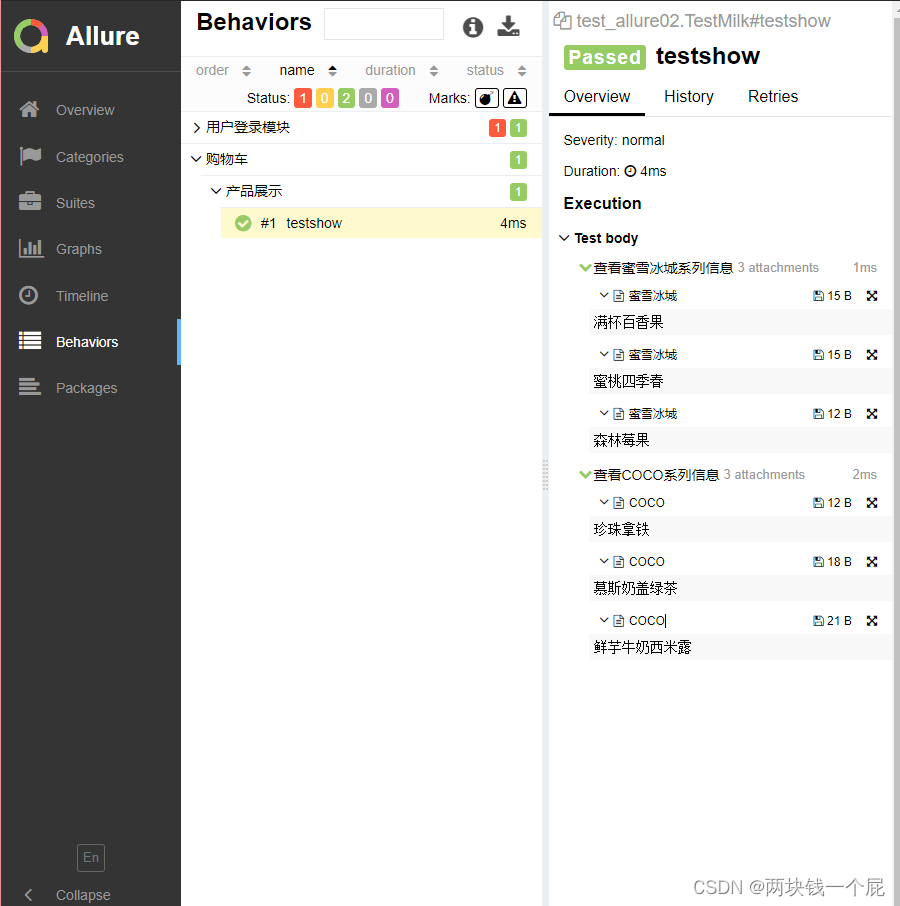
Task: Download the 21 B COCO attachment
Action: [x=832, y=621]
